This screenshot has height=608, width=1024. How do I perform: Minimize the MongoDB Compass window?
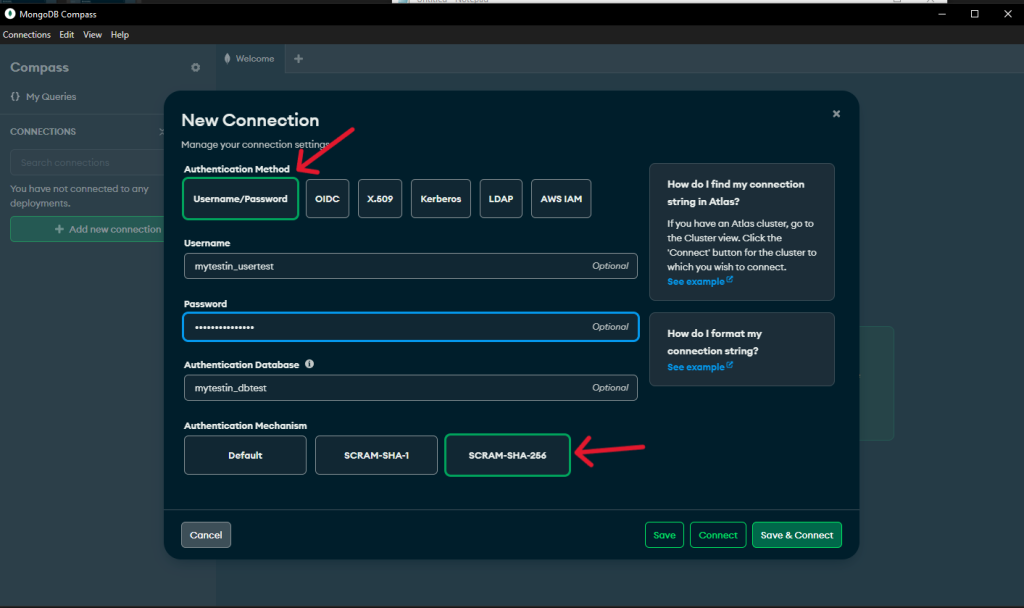coord(942,14)
